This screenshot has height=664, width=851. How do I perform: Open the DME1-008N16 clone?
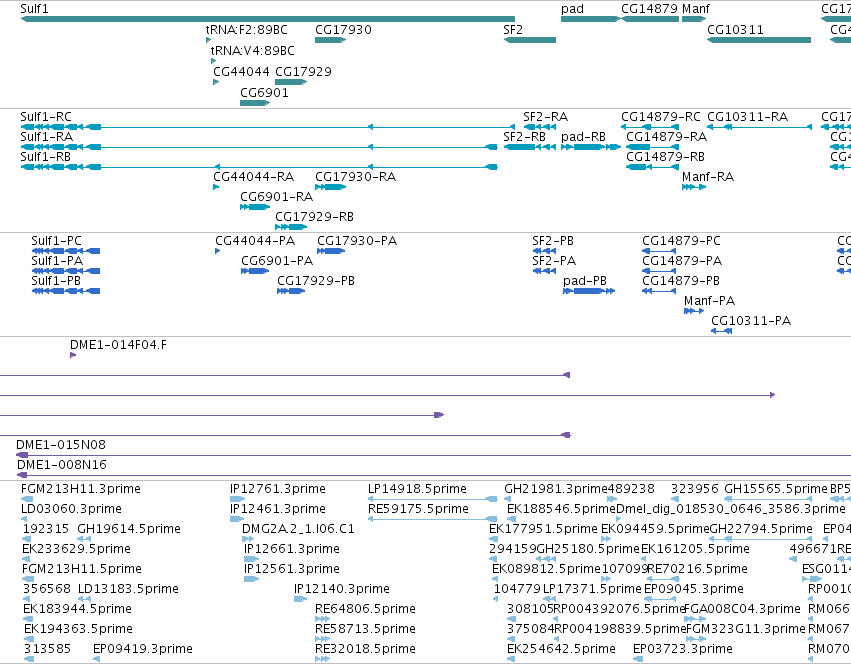[434, 475]
